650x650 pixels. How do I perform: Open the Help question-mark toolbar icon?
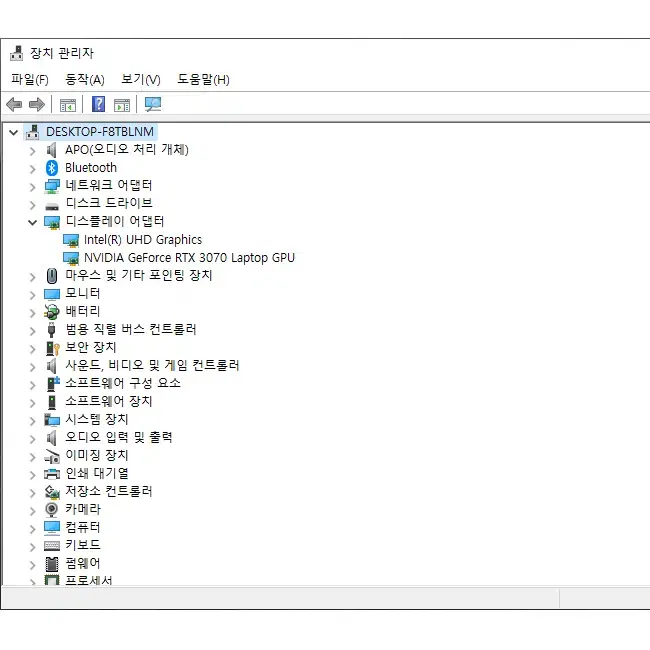point(98,104)
